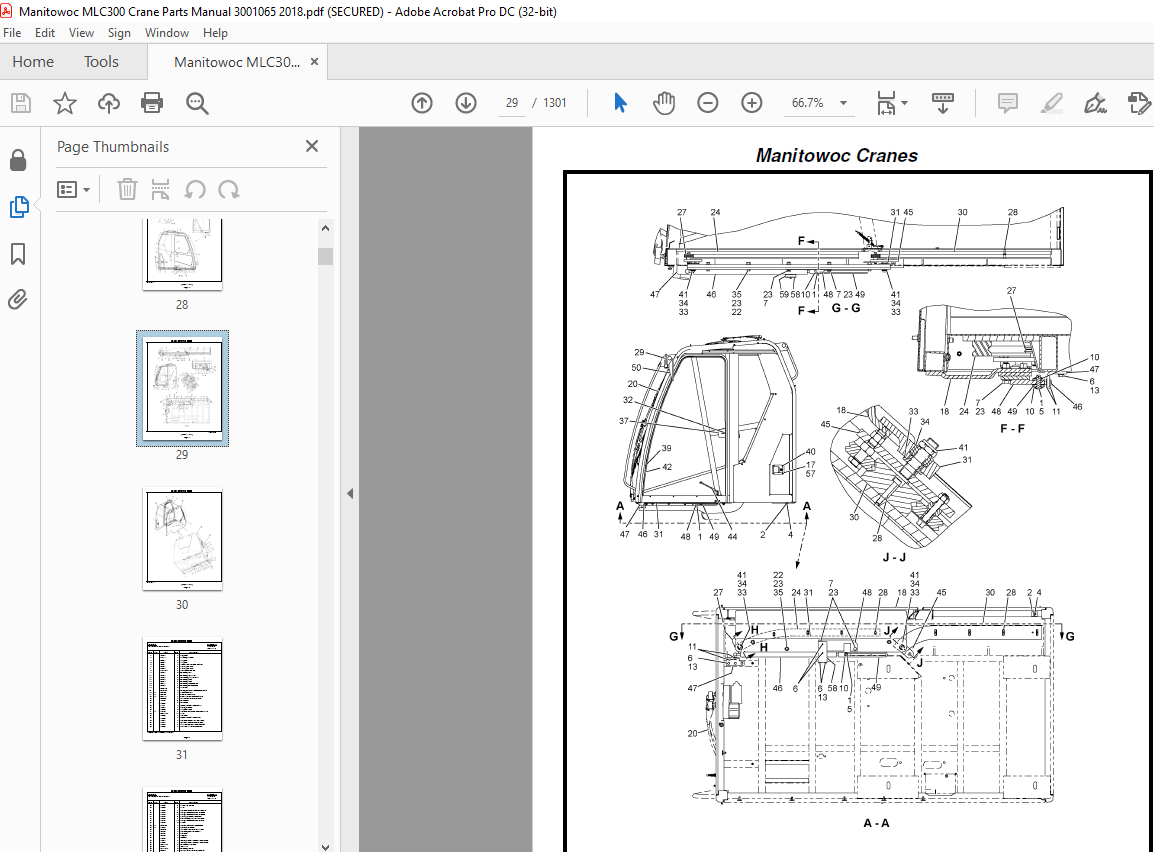This screenshot has width=1154, height=852.
Task: Expand the fit page options arrow
Action: [x=905, y=103]
